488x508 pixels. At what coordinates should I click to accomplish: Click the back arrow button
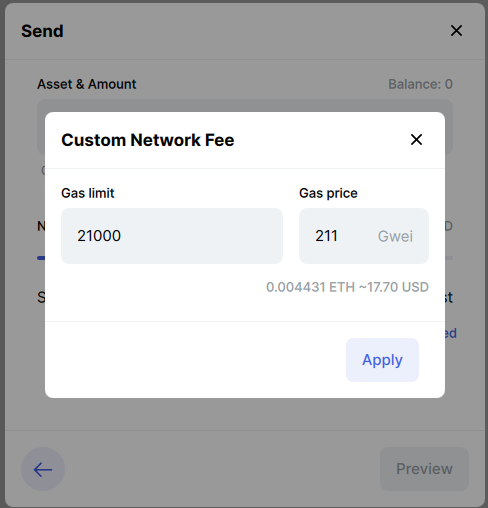(43, 469)
